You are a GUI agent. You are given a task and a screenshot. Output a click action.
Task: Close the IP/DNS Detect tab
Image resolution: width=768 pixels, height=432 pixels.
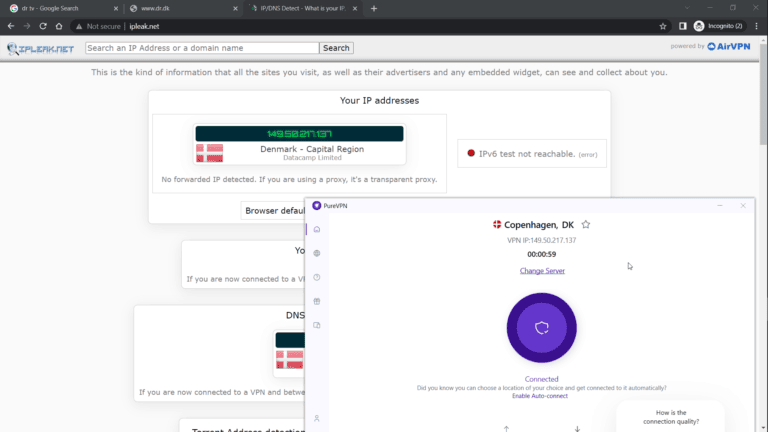[355, 8]
